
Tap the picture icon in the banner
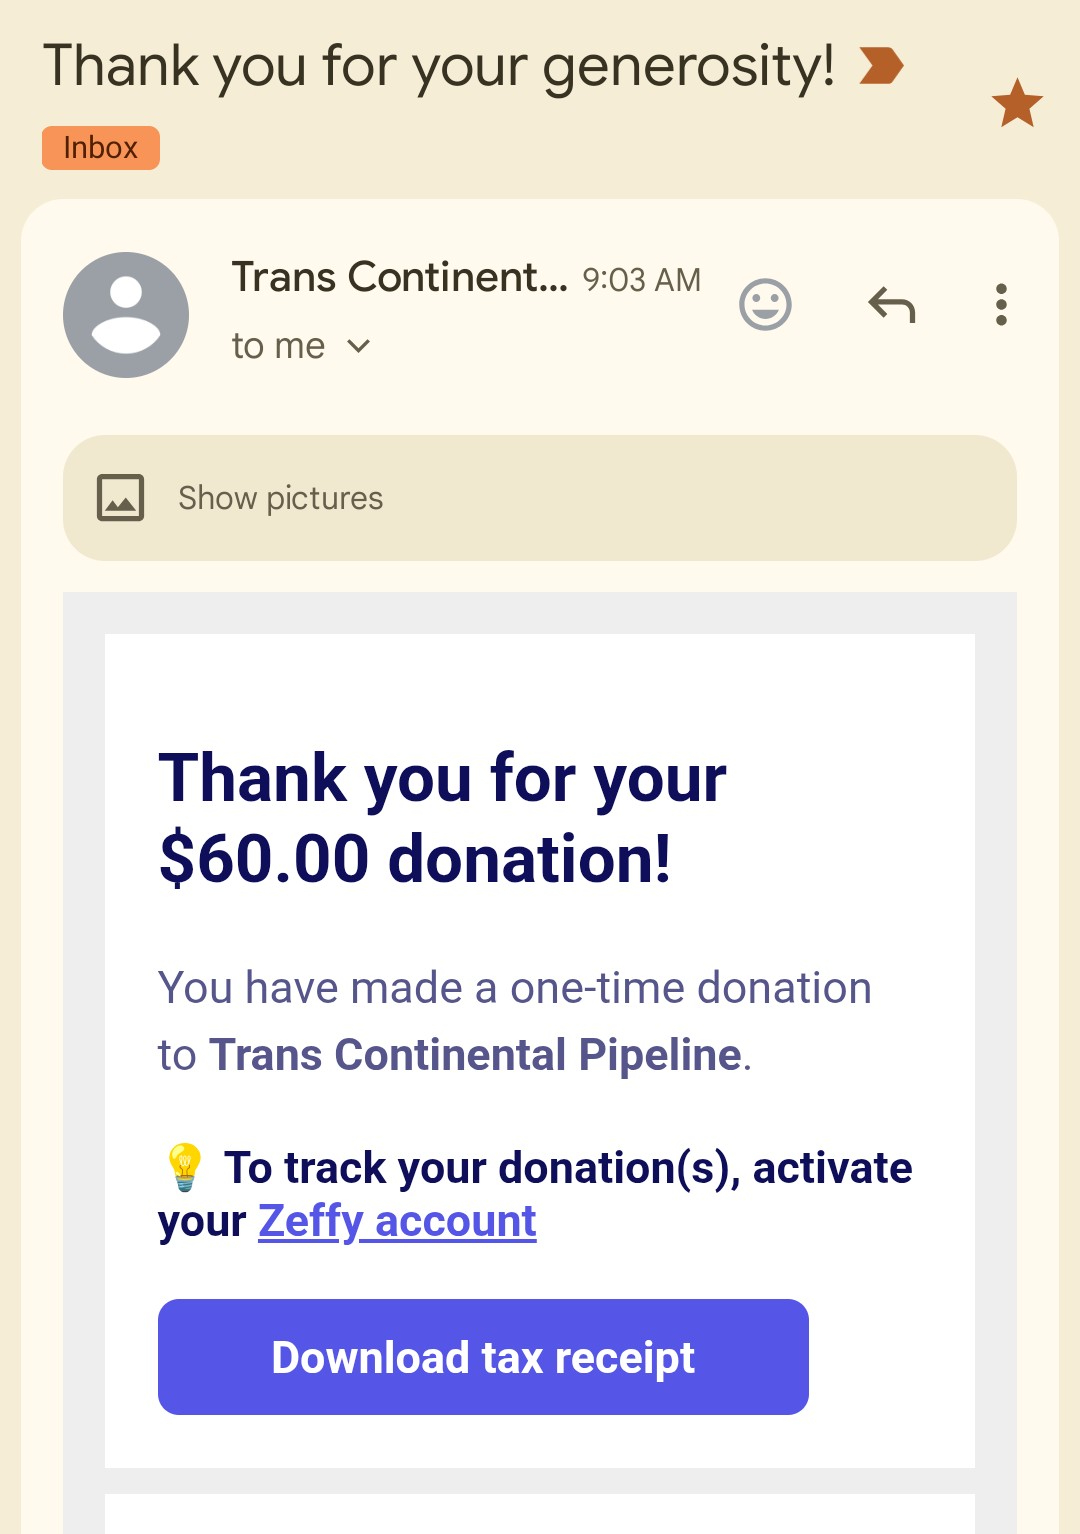coord(121,498)
